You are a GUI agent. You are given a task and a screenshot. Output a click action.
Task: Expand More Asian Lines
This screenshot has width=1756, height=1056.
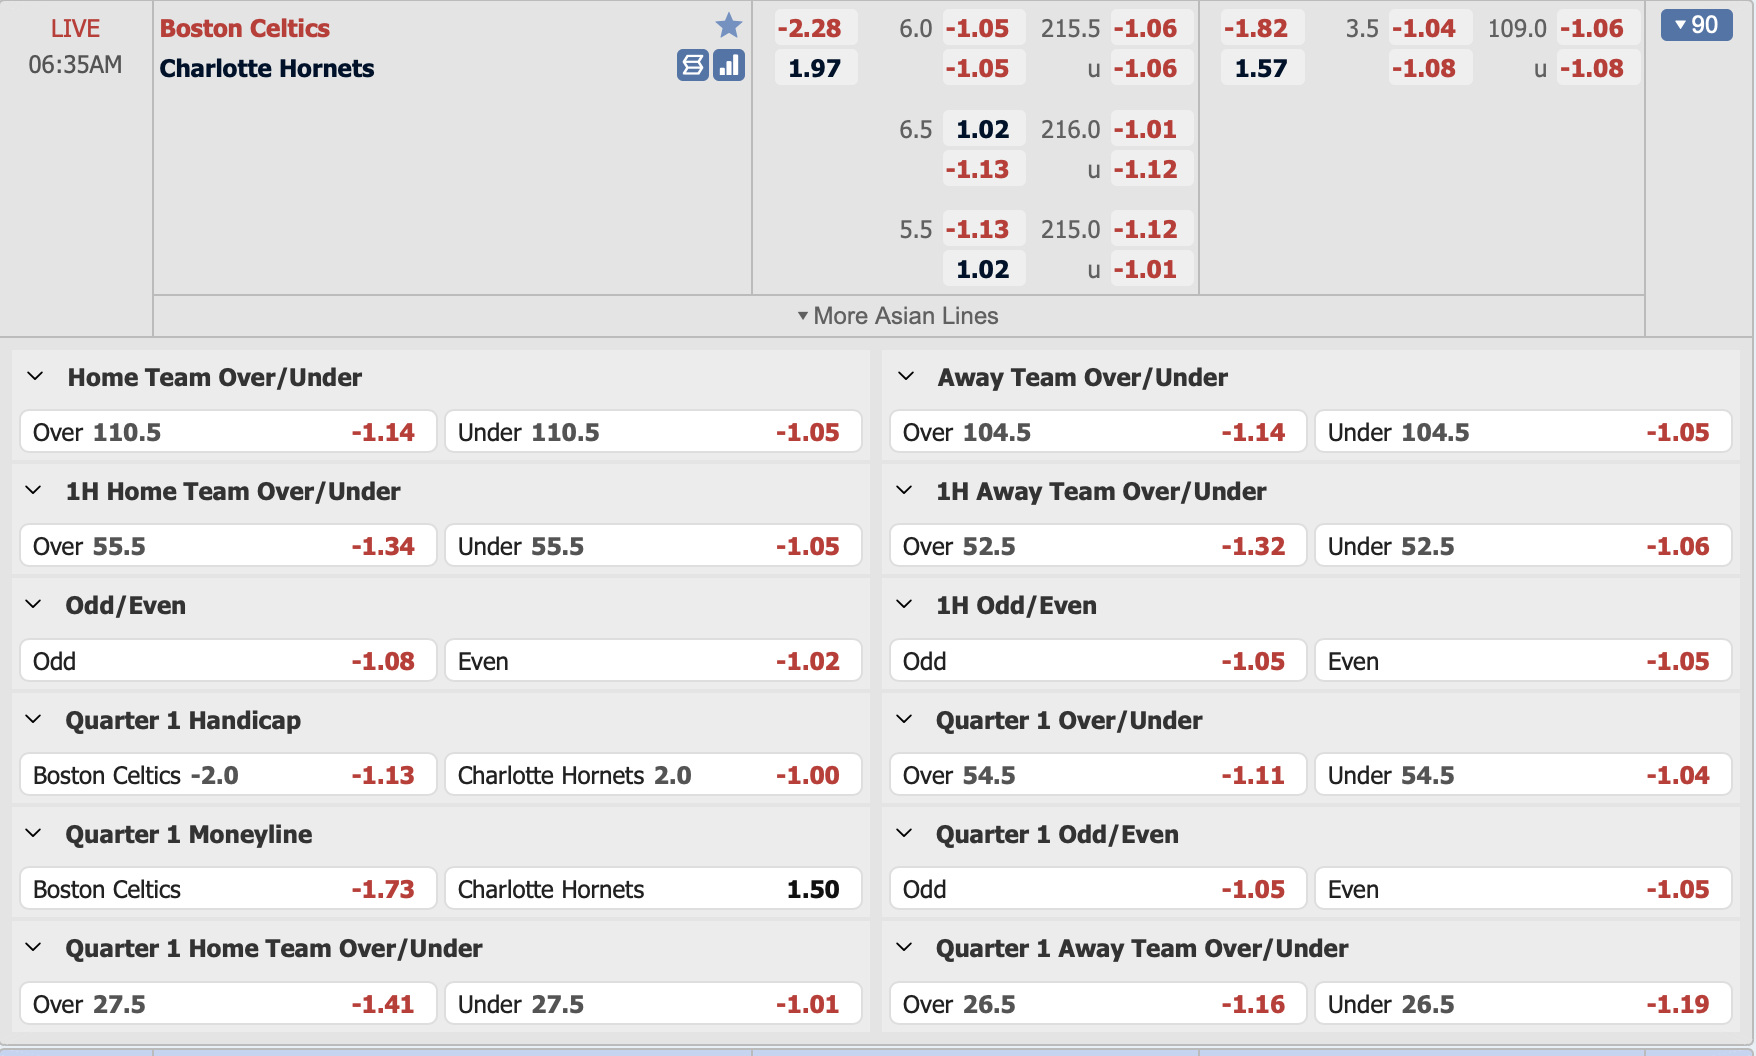point(898,316)
